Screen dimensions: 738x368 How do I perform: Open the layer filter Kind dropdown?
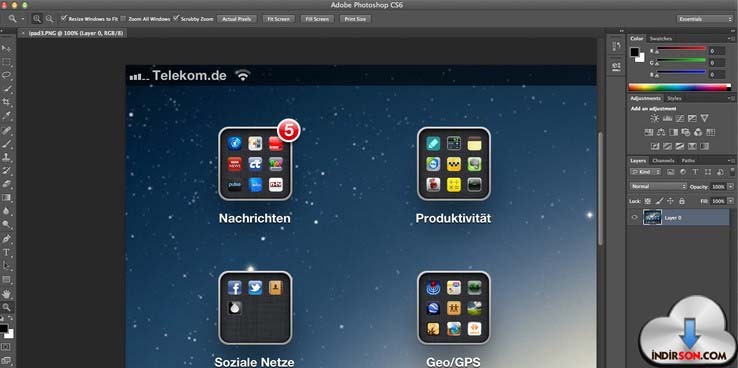pyautogui.click(x=645, y=172)
